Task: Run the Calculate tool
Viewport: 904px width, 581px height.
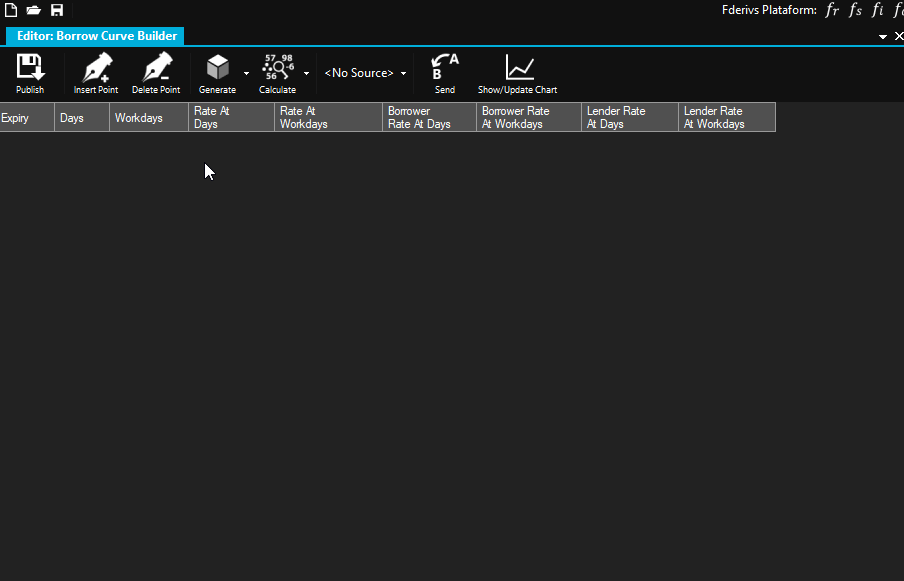Action: (277, 69)
